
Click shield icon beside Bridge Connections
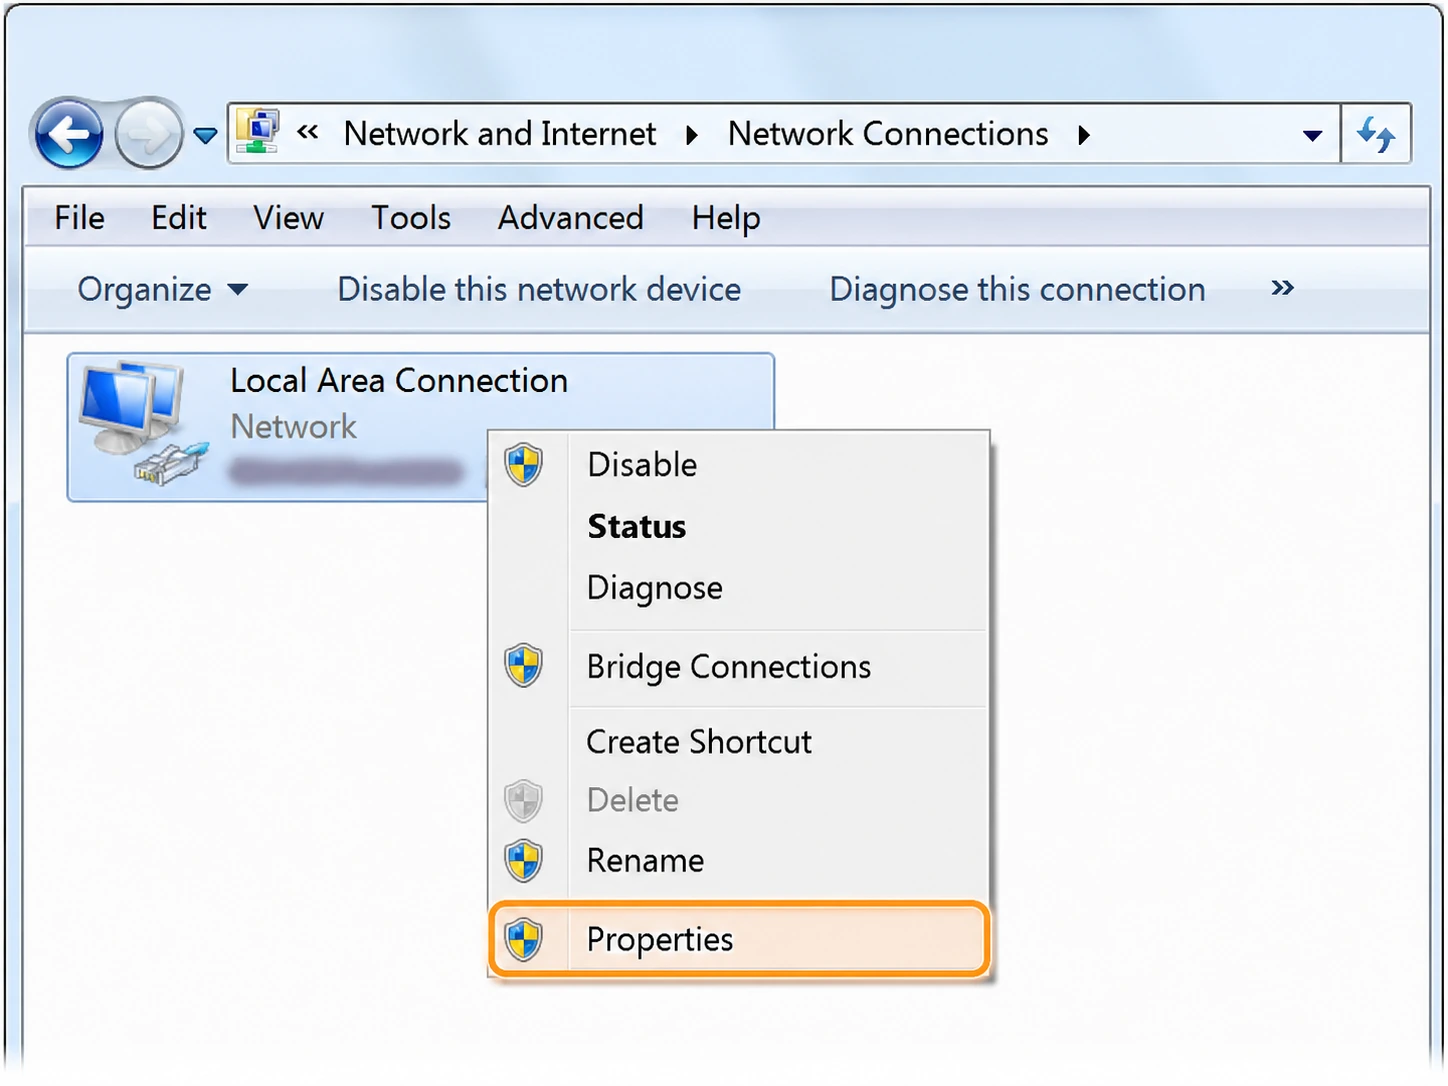pos(524,666)
